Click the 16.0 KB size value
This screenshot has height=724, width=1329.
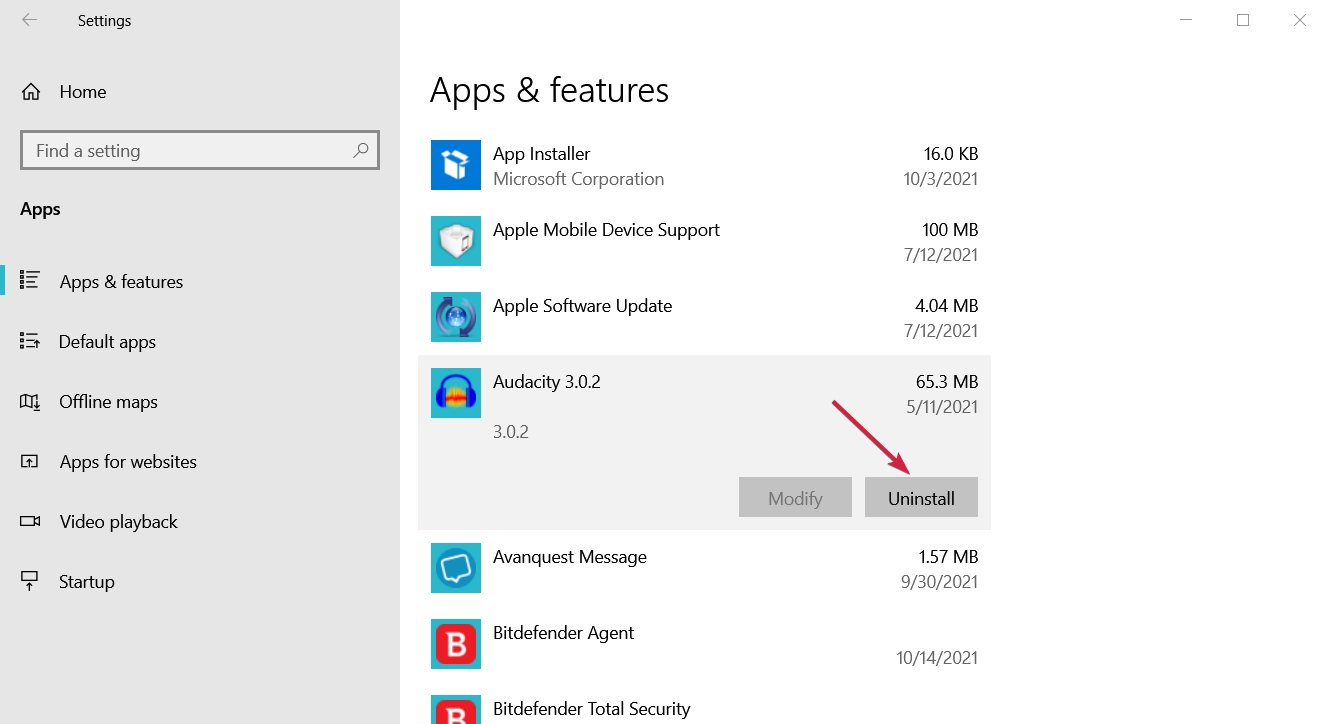pyautogui.click(x=951, y=154)
